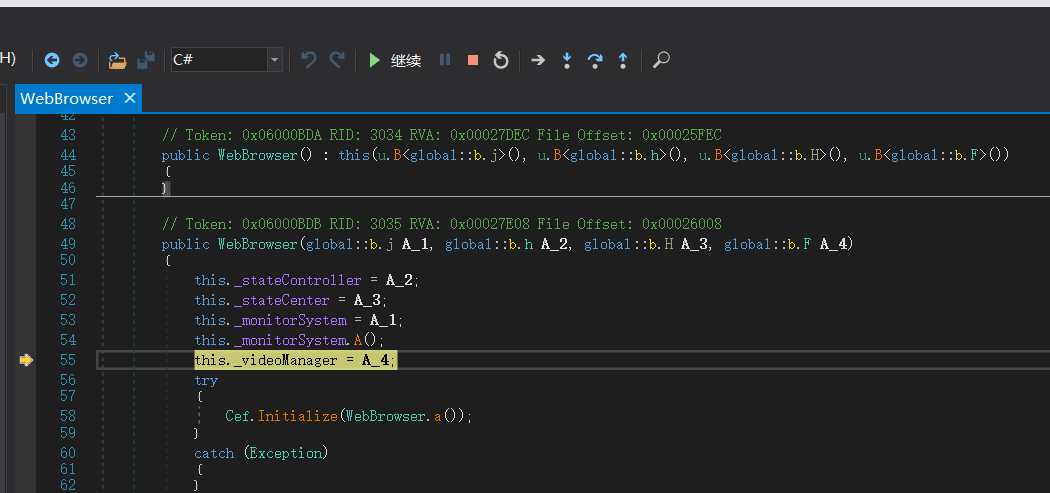Navigate forward with the grey forward arrow
This screenshot has height=493, width=1050.
[x=80, y=60]
